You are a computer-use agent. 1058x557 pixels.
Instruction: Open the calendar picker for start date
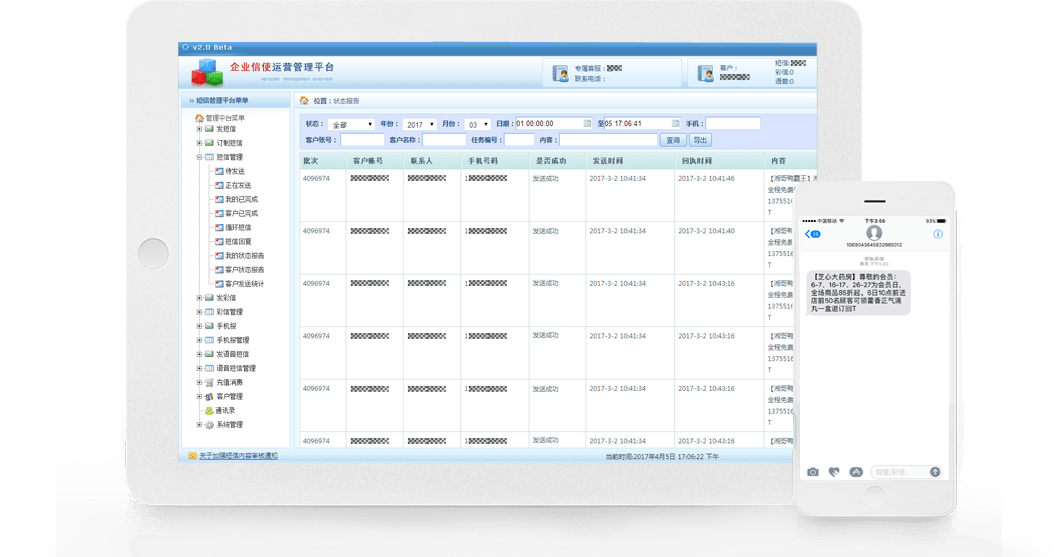591,124
